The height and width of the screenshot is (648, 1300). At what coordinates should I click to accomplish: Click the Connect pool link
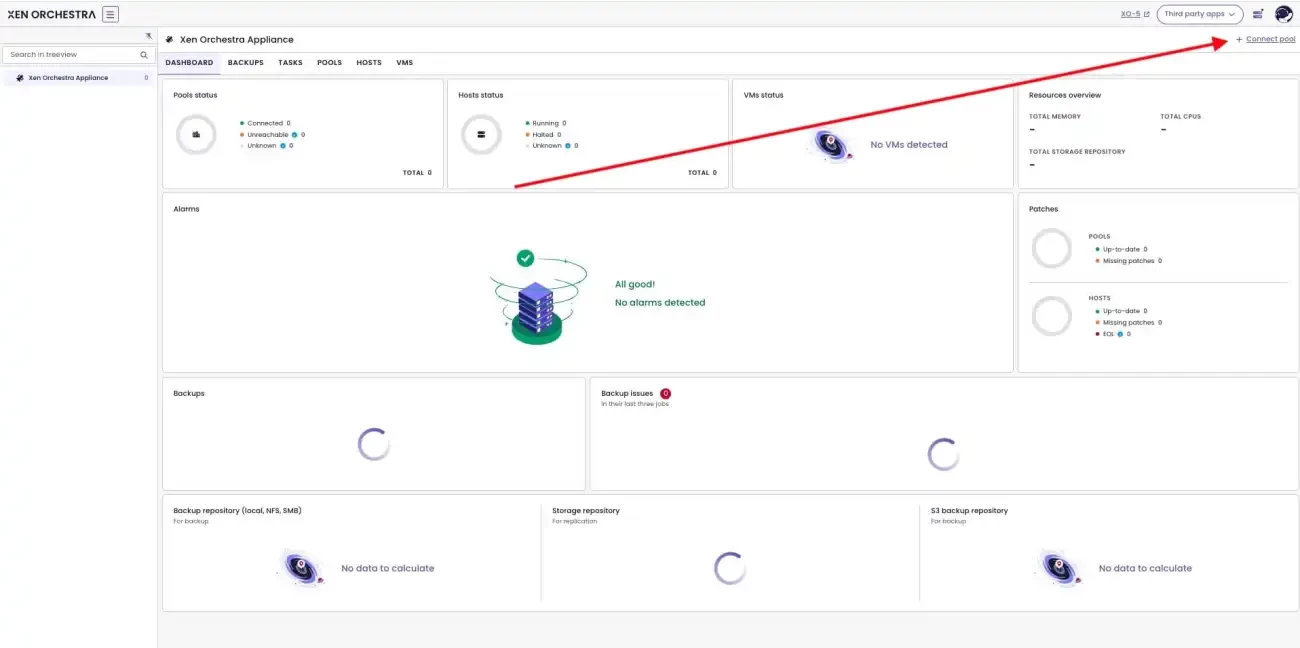(x=1265, y=39)
